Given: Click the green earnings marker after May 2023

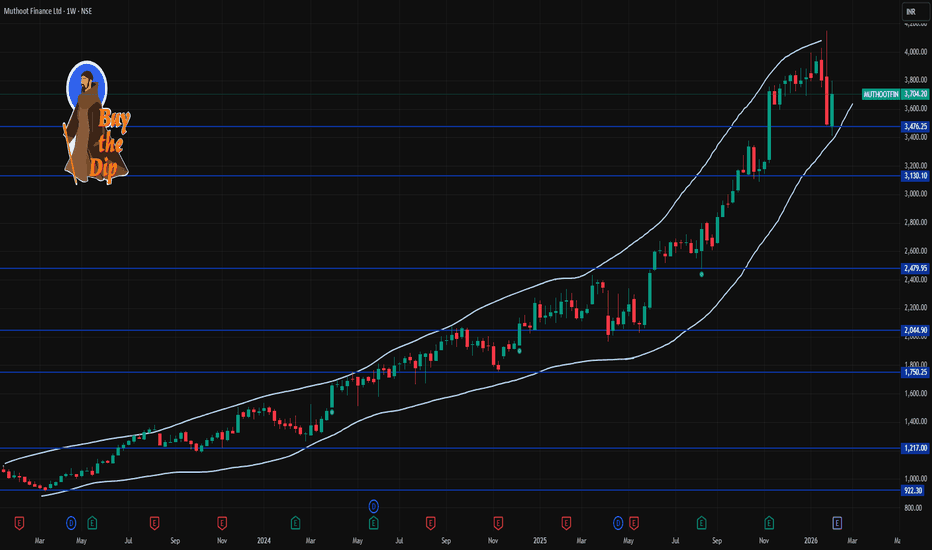Looking at the screenshot, I should point(92,523).
